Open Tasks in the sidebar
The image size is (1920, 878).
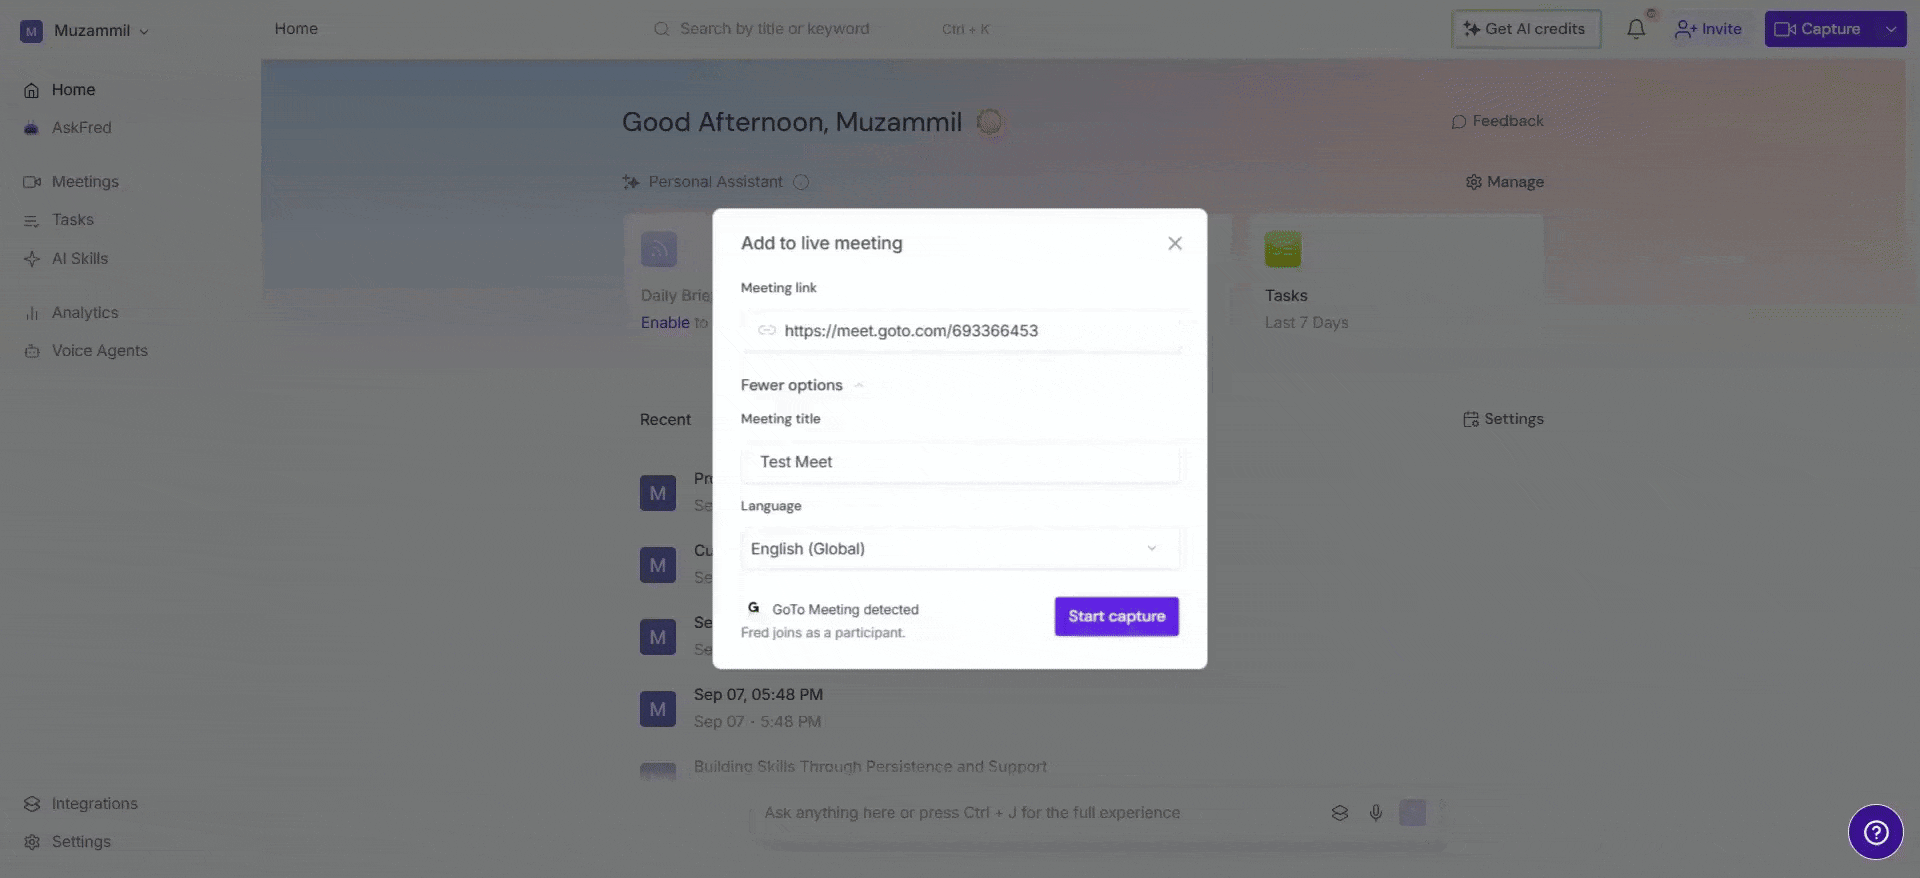[x=58, y=220]
